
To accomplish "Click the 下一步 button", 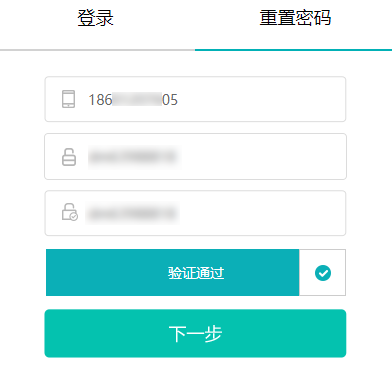I will click(195, 333).
